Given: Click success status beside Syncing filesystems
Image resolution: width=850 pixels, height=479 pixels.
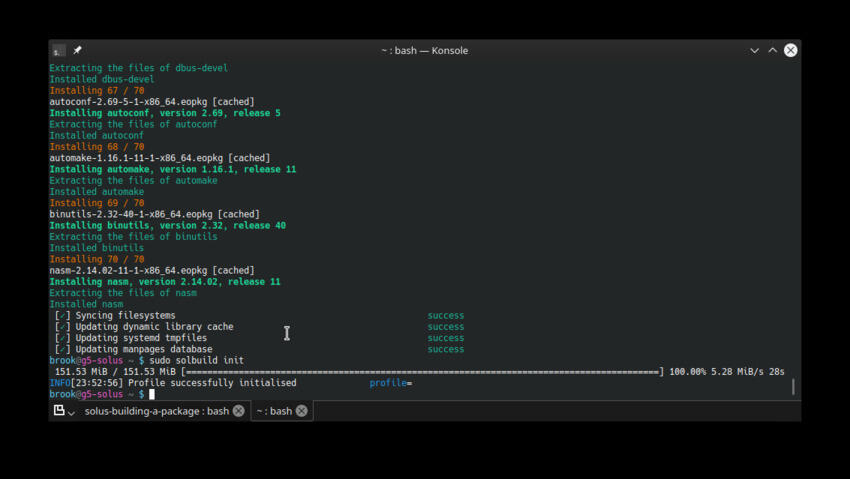Looking at the screenshot, I should click(x=446, y=315).
